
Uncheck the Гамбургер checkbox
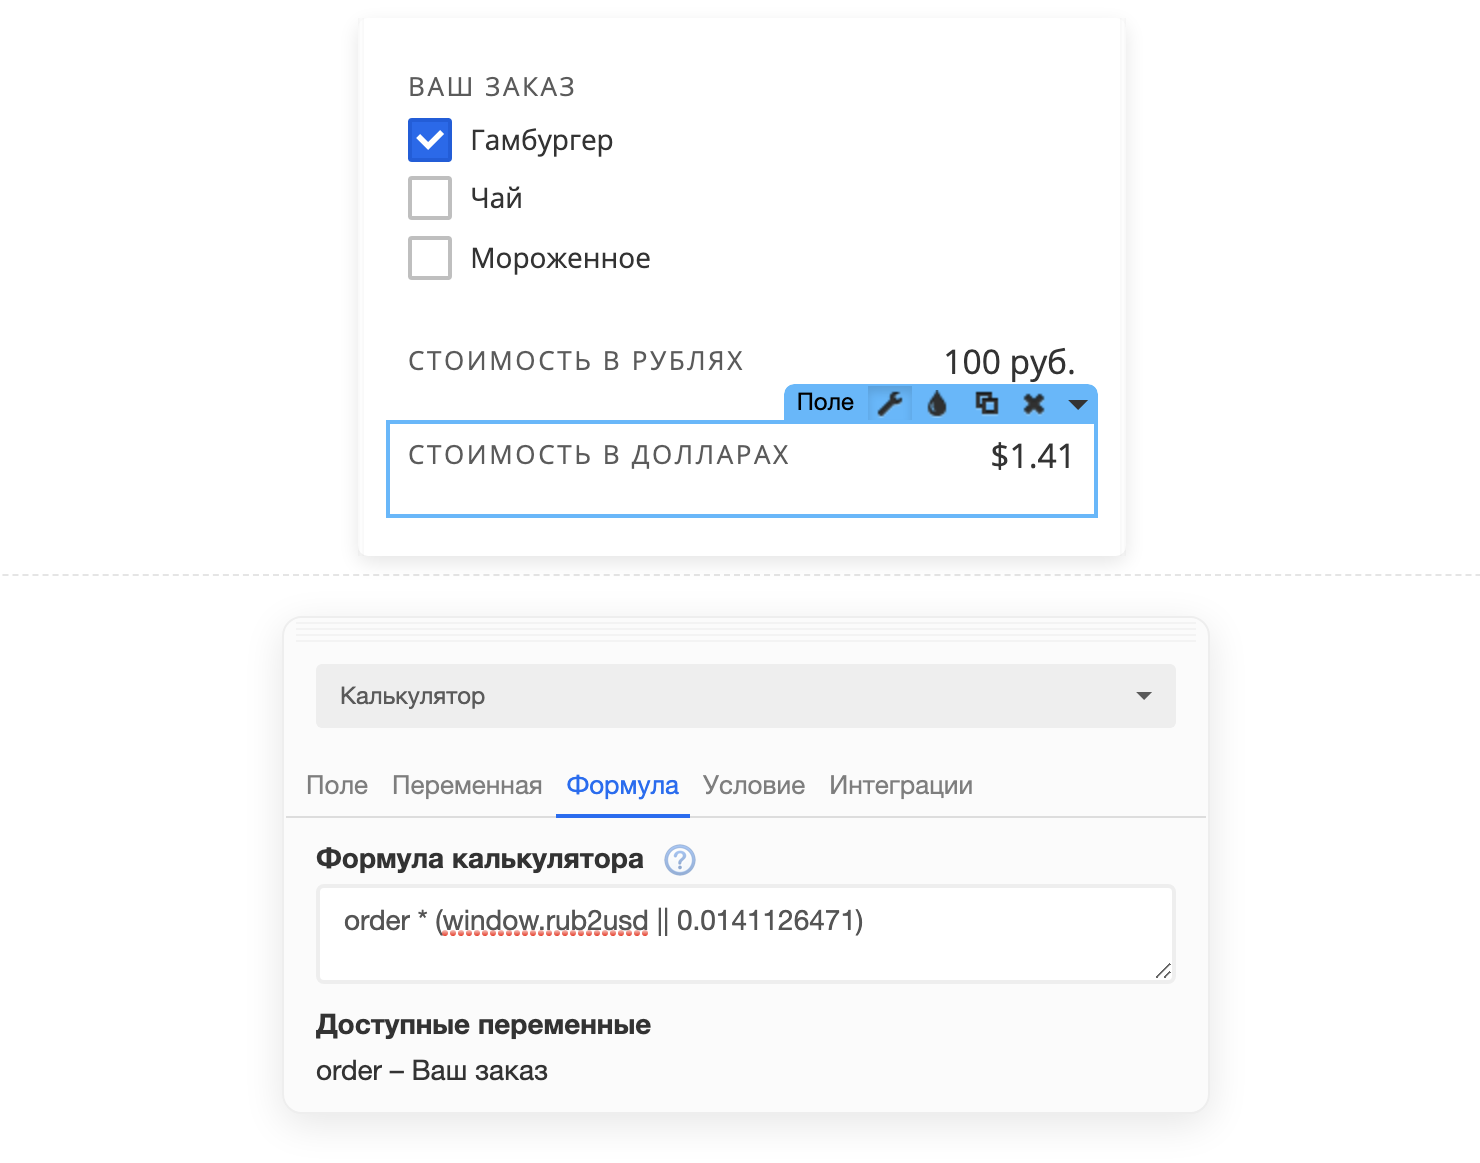(430, 140)
